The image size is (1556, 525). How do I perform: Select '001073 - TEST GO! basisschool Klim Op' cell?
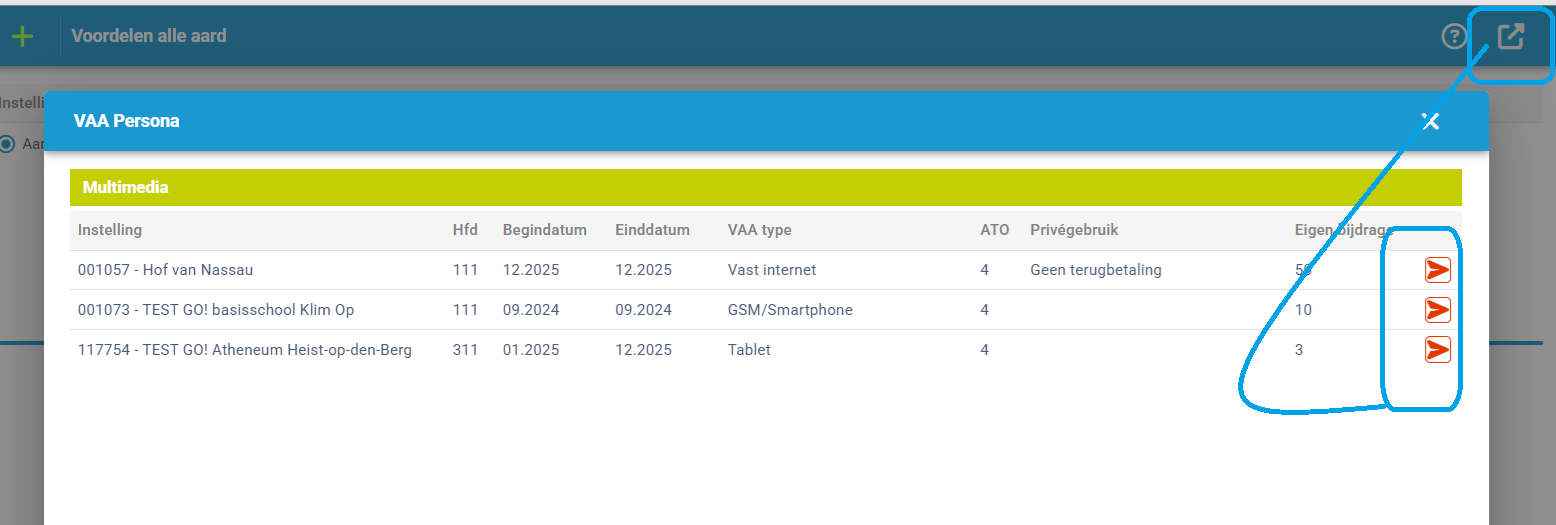[x=216, y=310]
